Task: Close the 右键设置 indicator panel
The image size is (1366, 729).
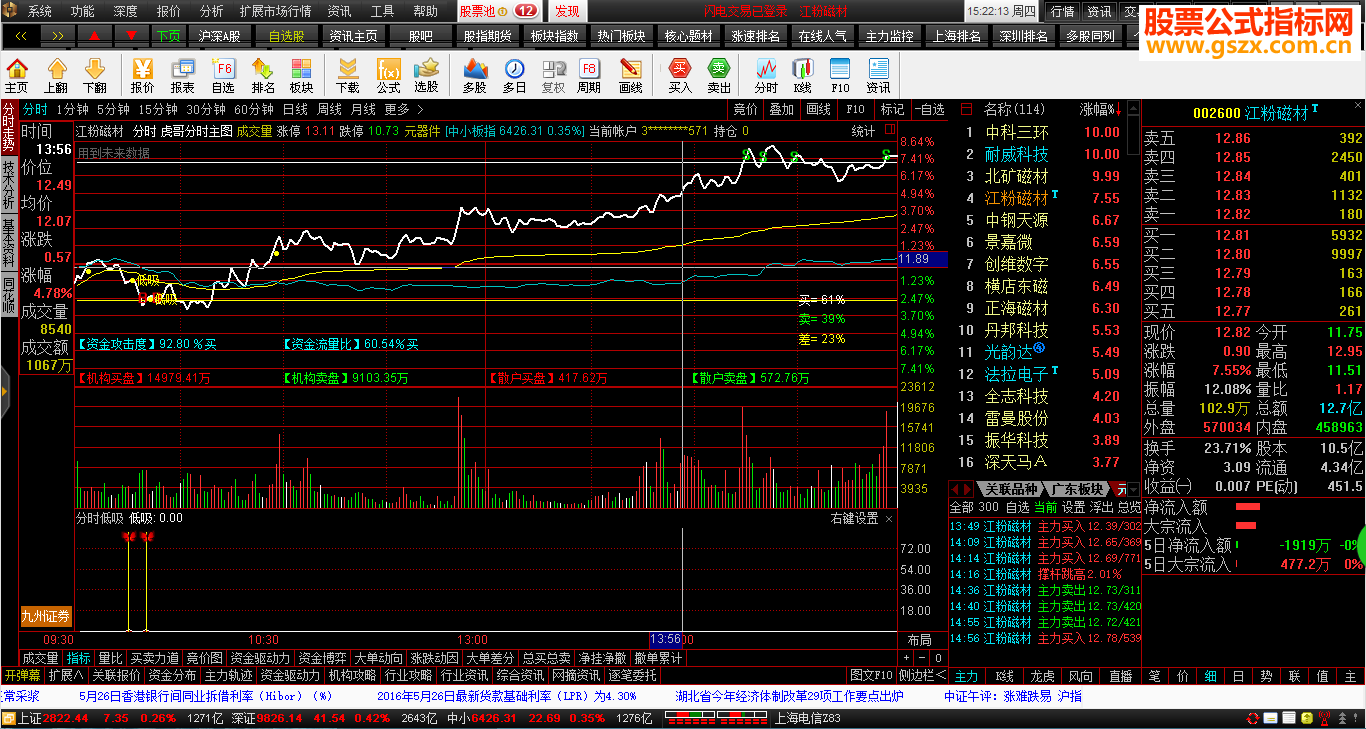Action: tap(889, 518)
